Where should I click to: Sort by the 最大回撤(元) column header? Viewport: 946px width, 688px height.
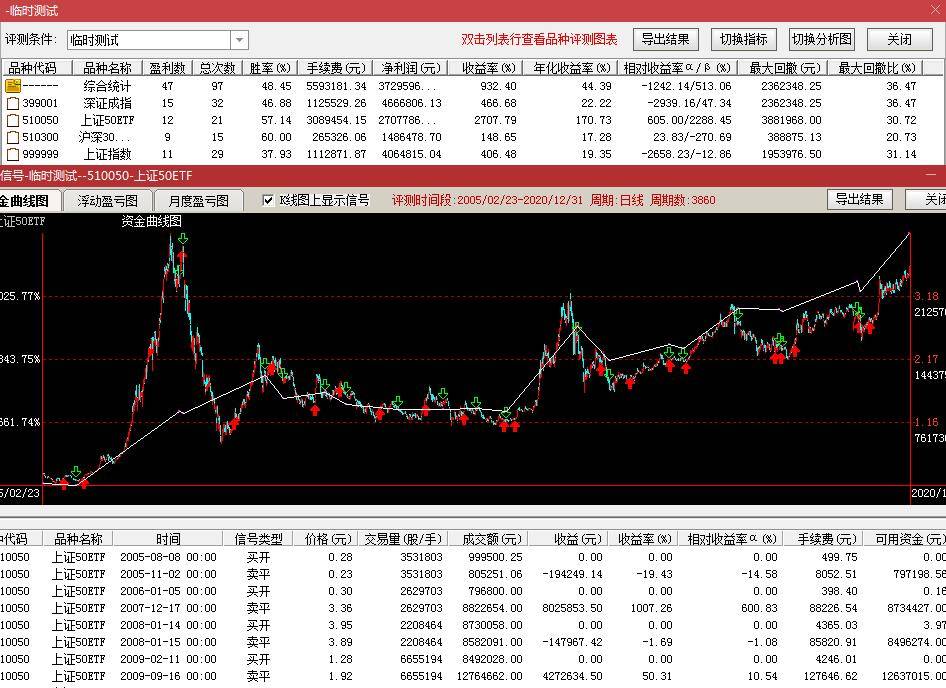(x=784, y=68)
